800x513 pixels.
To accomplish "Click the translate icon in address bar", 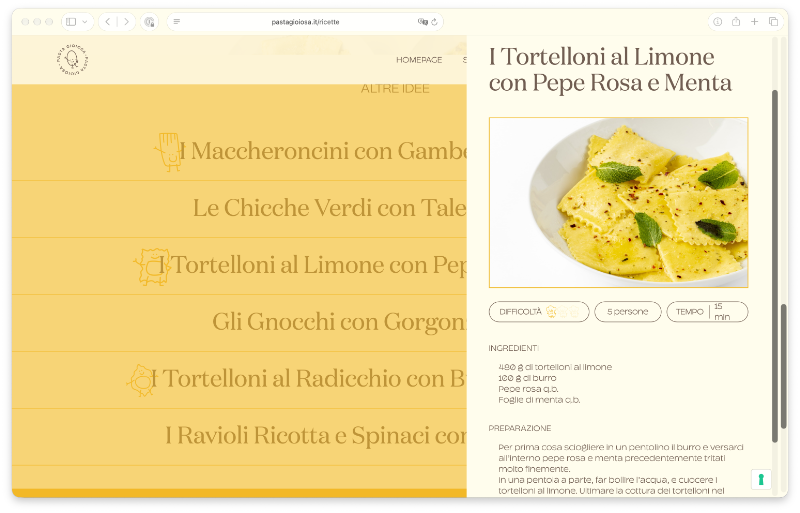I will (x=422, y=22).
